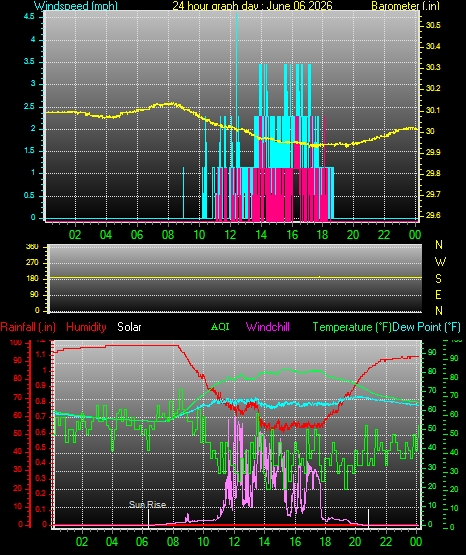
Task: Click the 100 humidity scale value
Action: click(16, 342)
